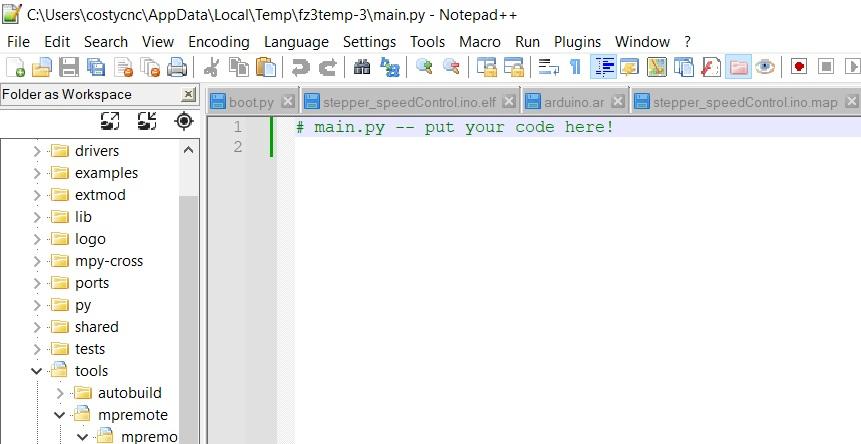Viewport: 861px width, 444px height.
Task: Toggle the indent guide button
Action: click(x=603, y=67)
